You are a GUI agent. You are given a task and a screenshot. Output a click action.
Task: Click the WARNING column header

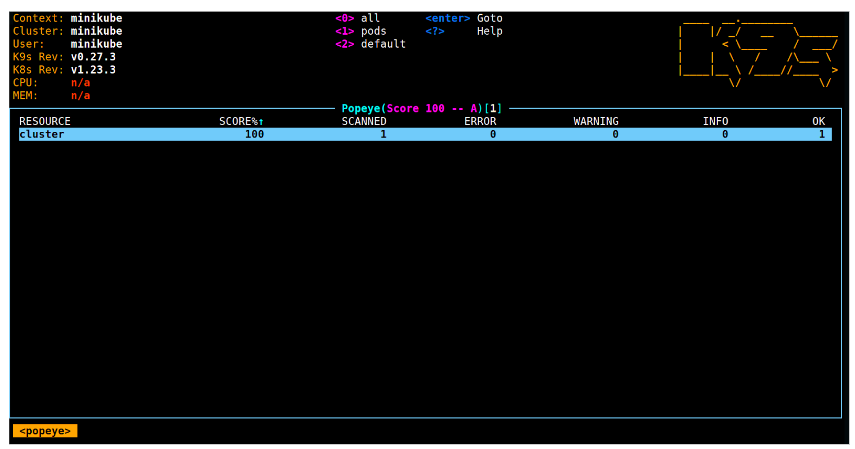(595, 121)
